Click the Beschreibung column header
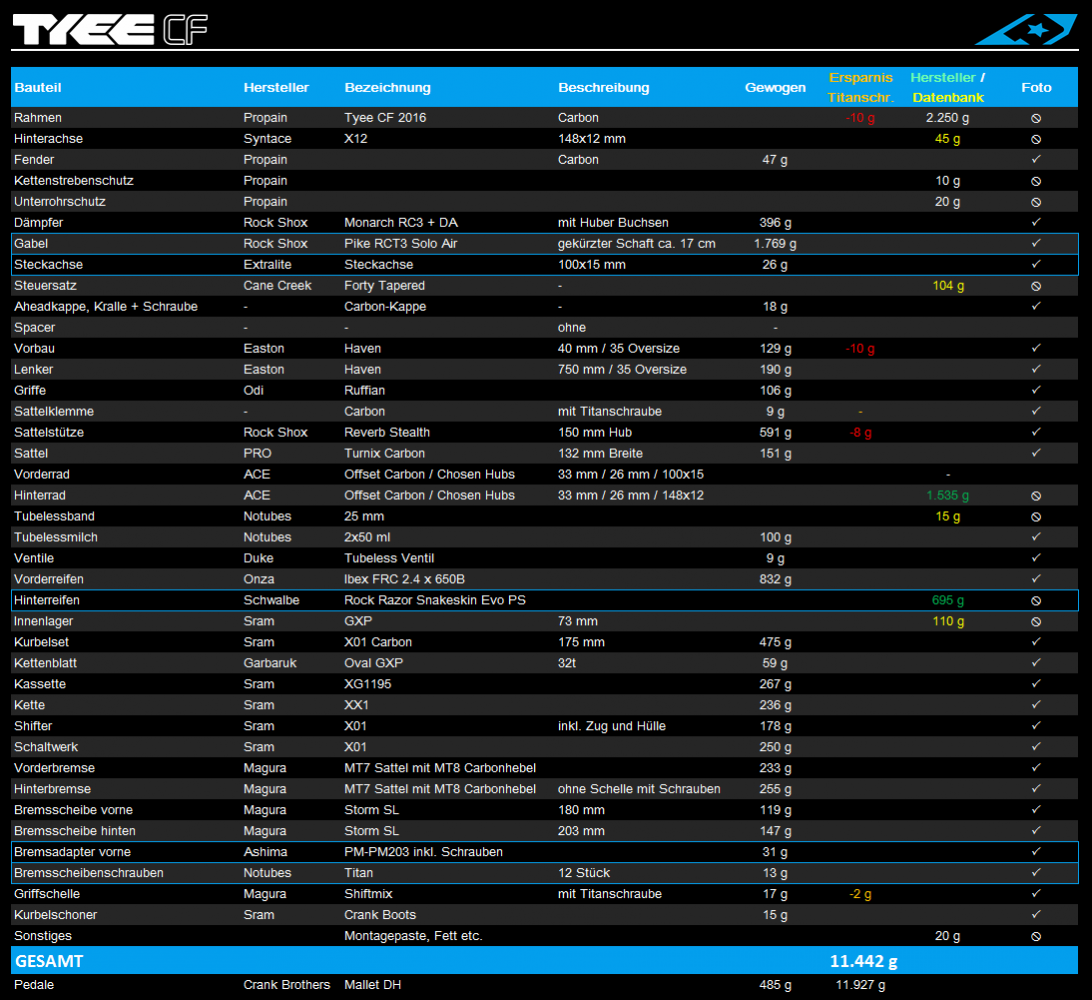The image size is (1092, 1000). point(603,88)
